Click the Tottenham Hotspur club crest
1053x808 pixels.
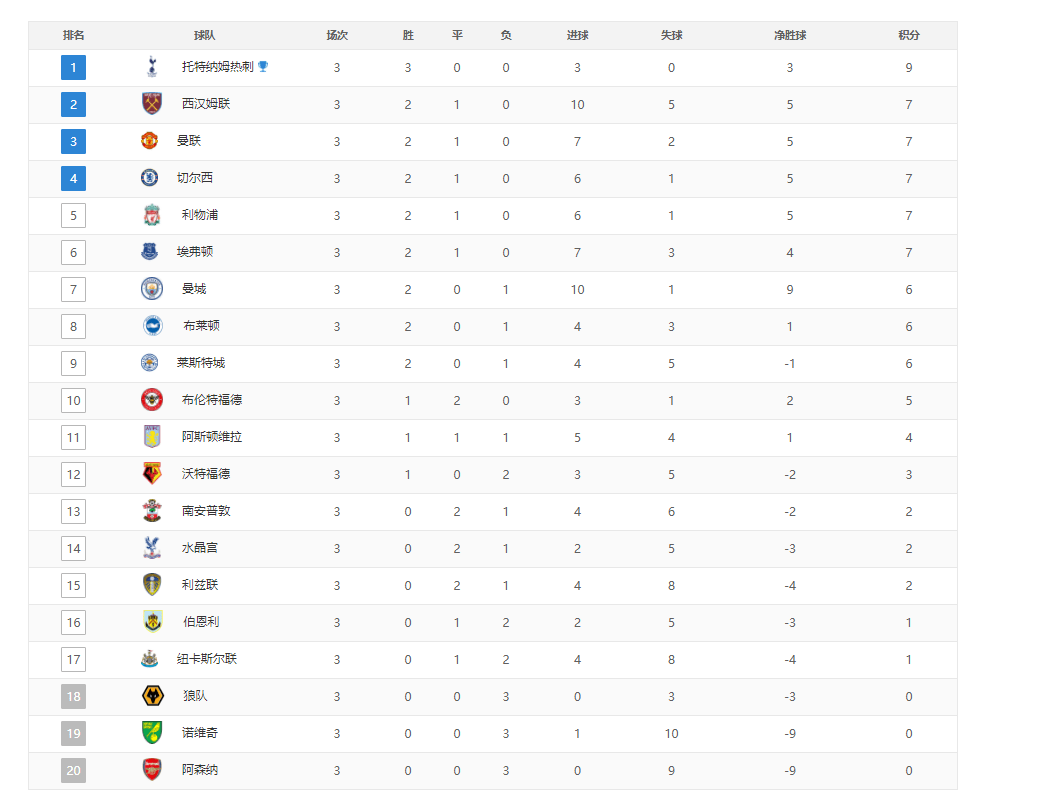coord(152,67)
